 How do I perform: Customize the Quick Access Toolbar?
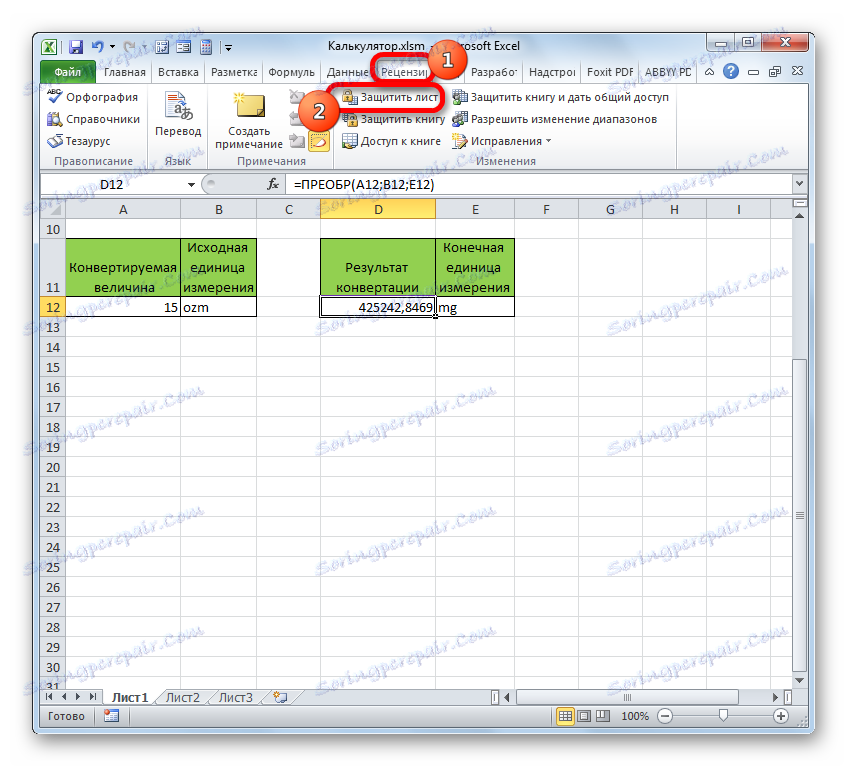click(x=229, y=48)
